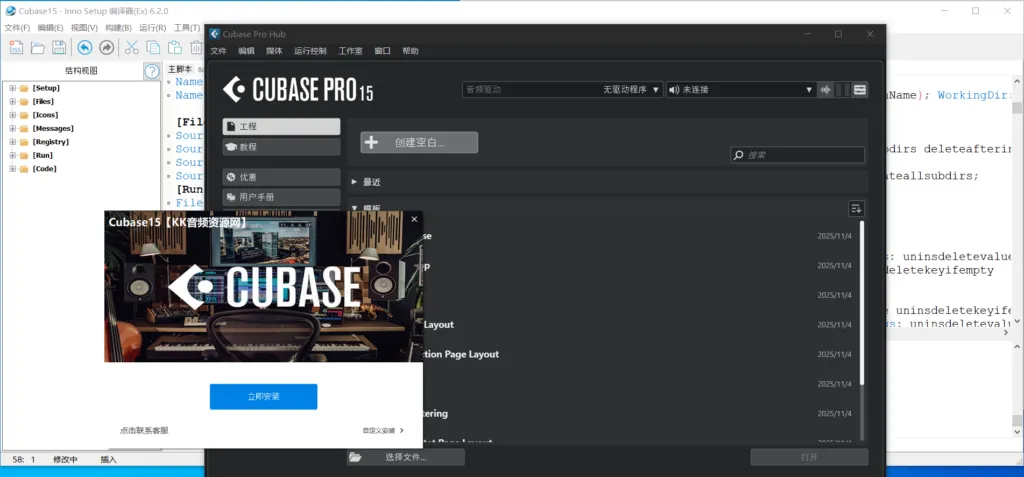The height and width of the screenshot is (477, 1024).
Task: Click the redo arrow in Inno Setup toolbar
Action: coord(106,47)
